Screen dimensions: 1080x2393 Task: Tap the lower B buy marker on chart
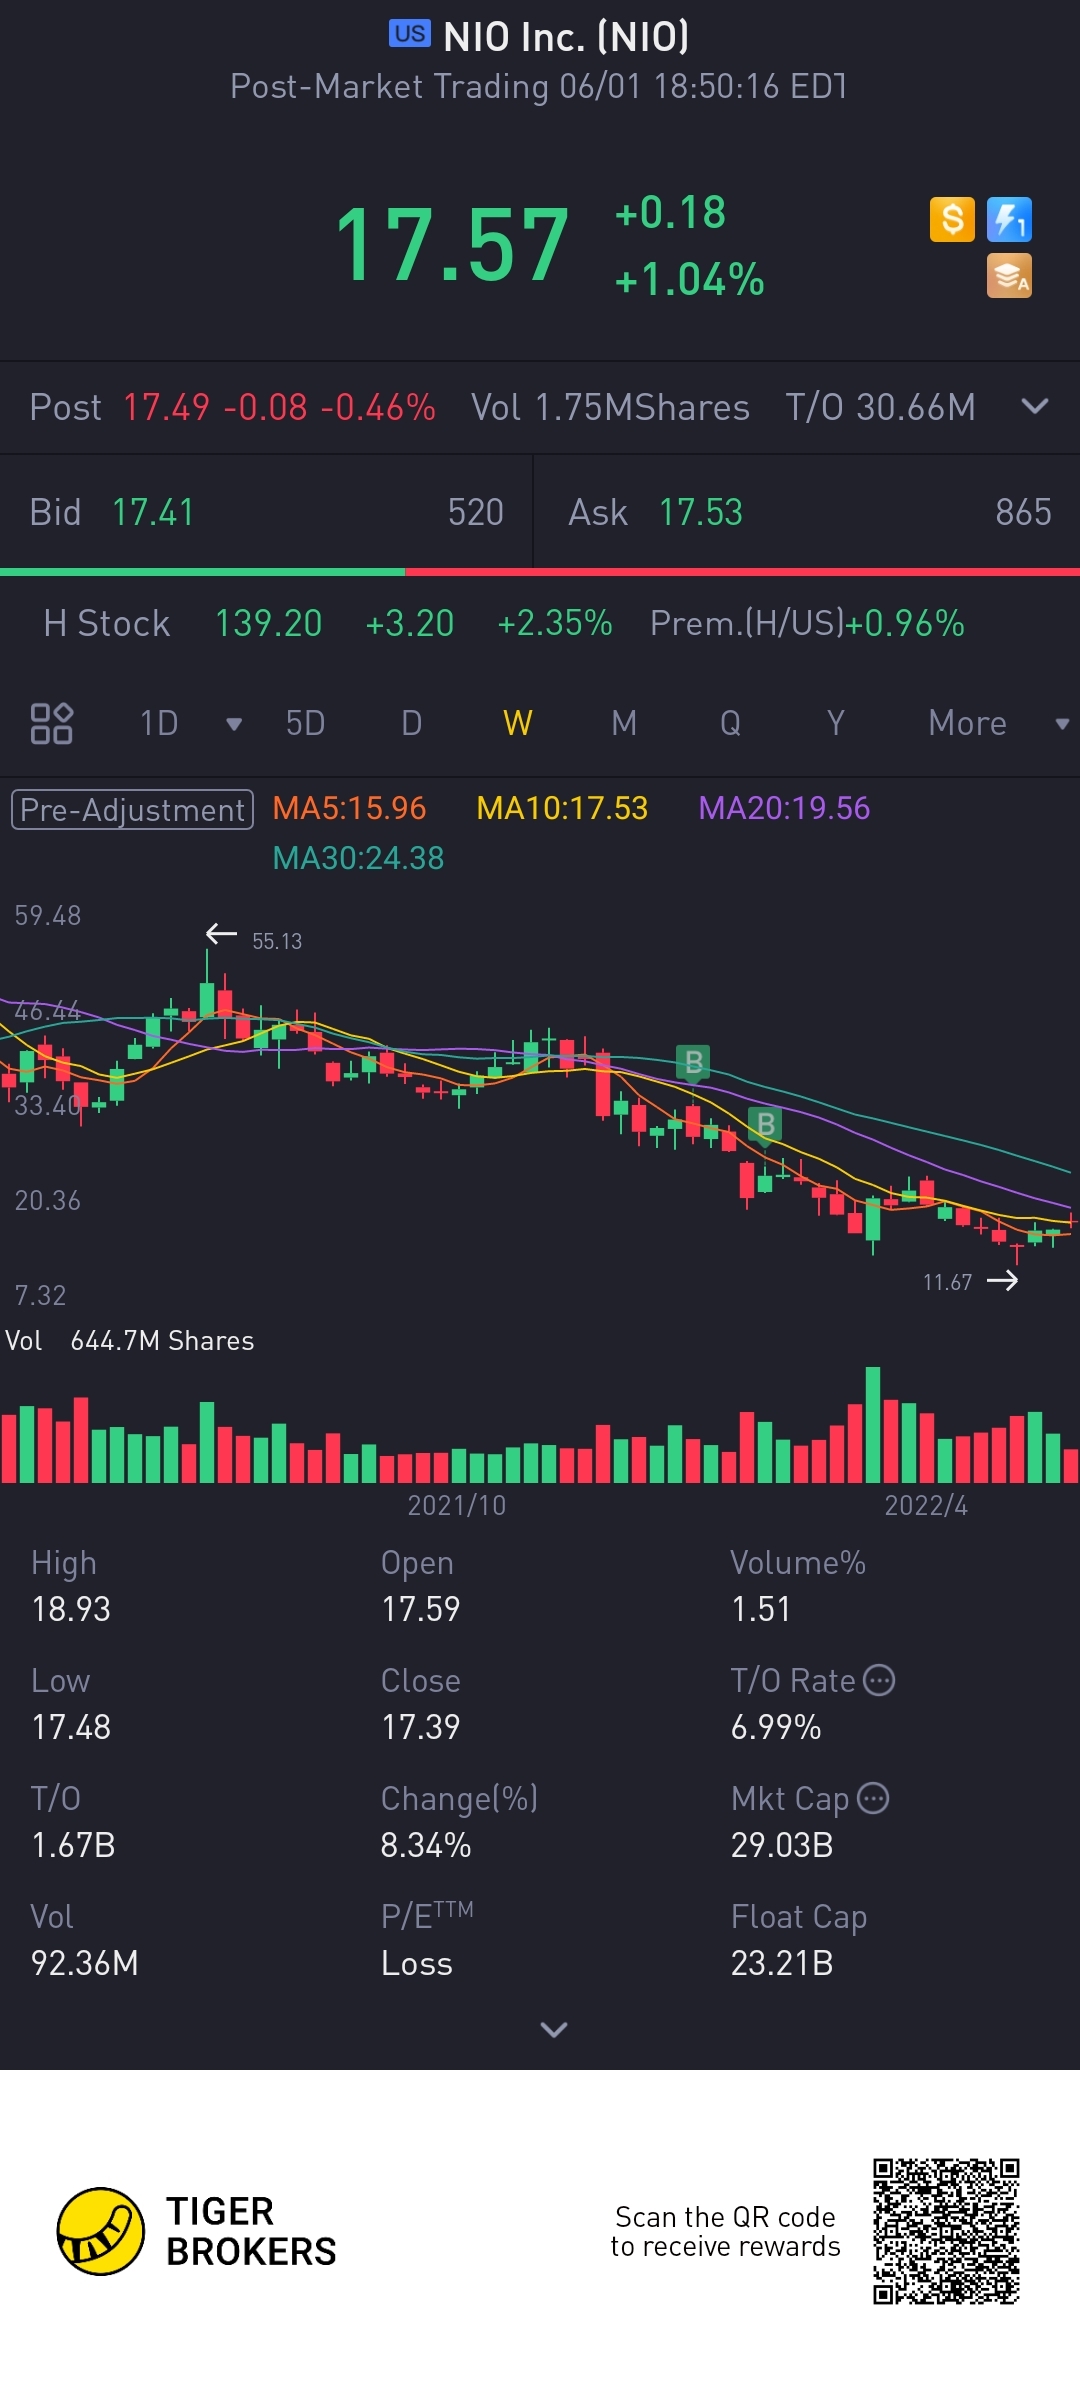[x=766, y=1125]
